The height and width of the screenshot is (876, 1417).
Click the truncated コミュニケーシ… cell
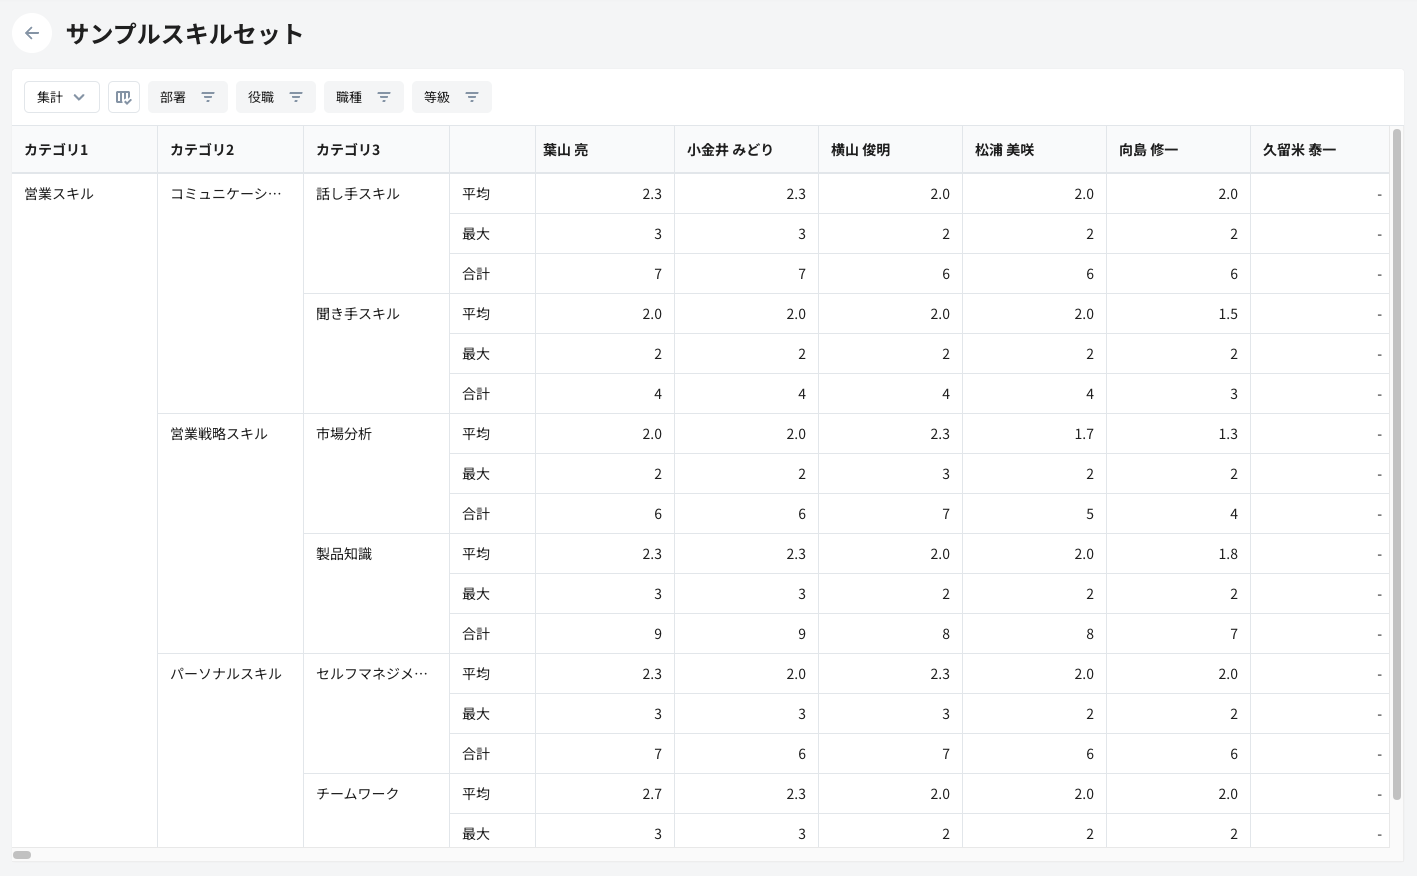pyautogui.click(x=226, y=194)
